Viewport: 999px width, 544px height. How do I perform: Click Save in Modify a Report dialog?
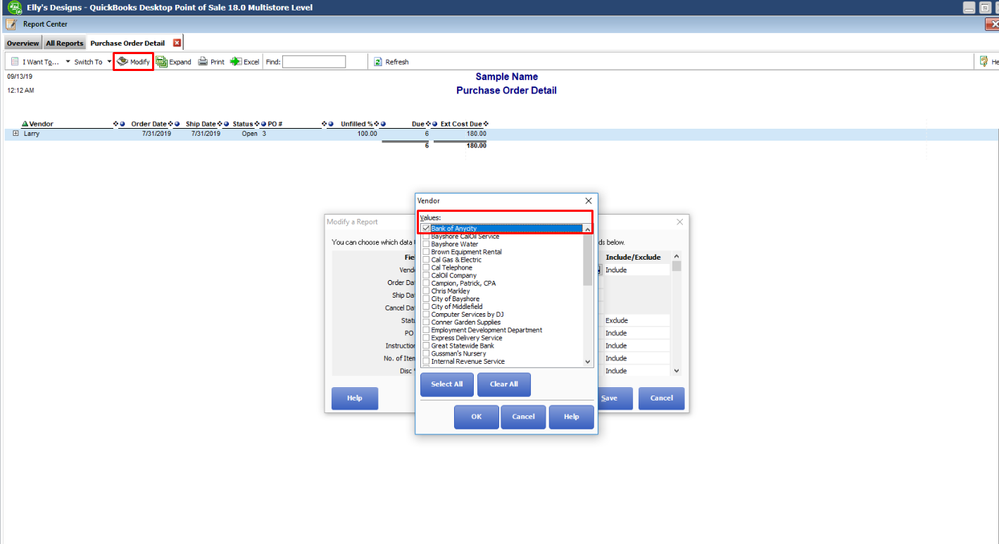click(x=615, y=398)
